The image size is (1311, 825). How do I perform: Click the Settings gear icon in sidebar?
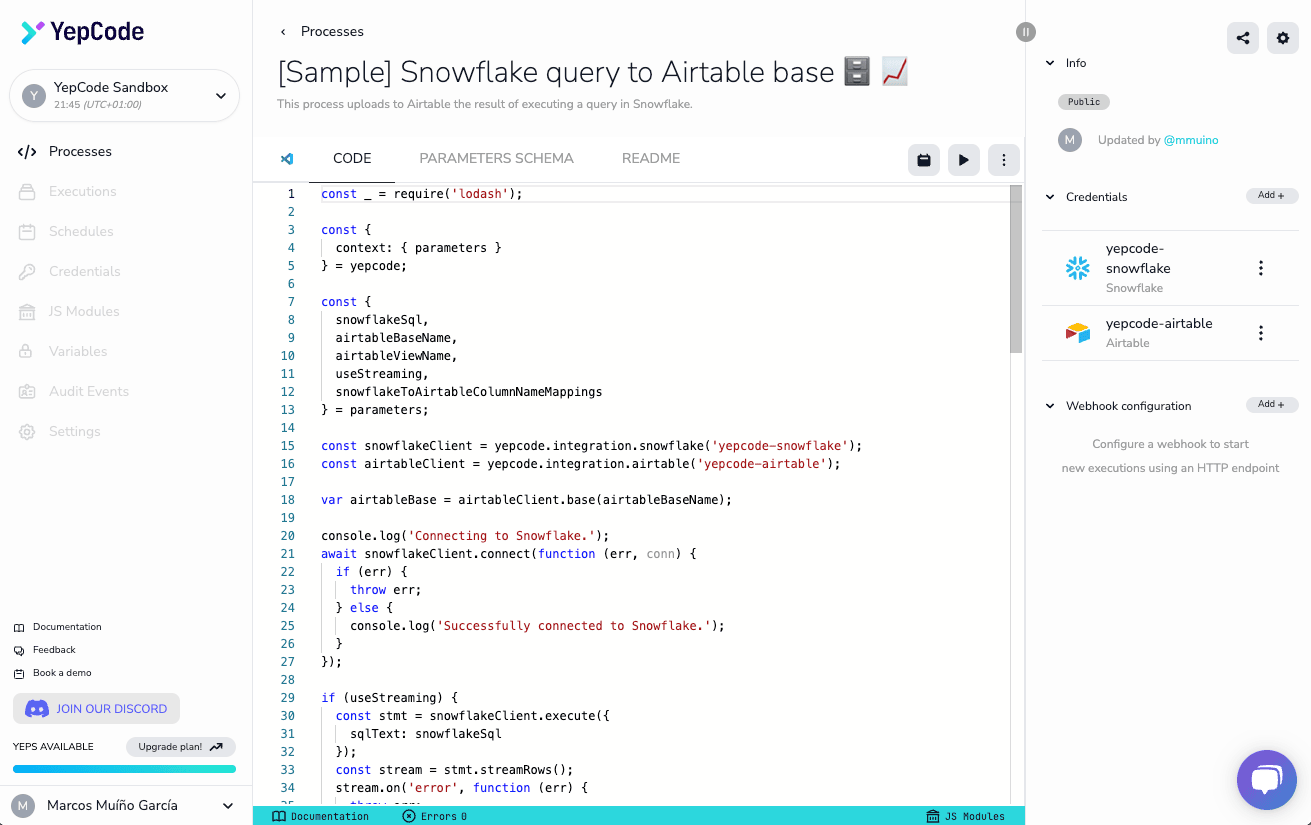click(27, 432)
